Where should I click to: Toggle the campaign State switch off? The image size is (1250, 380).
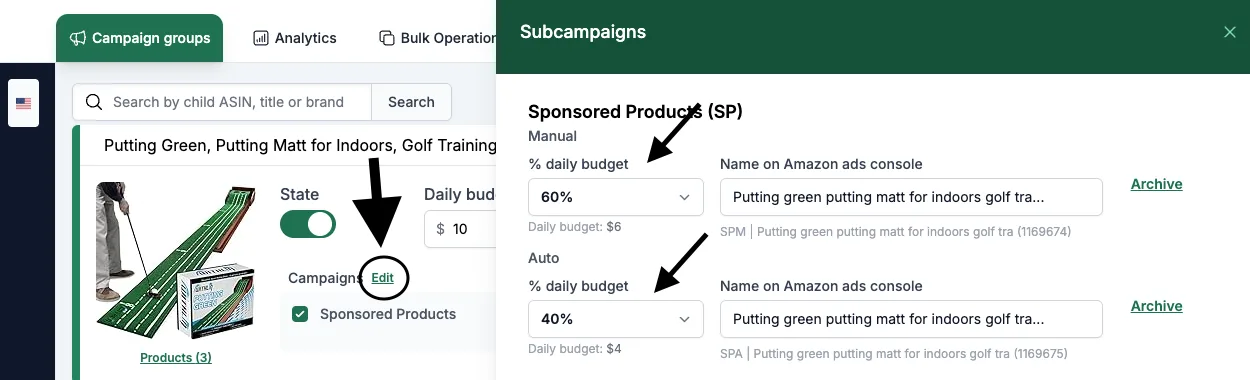coord(308,224)
